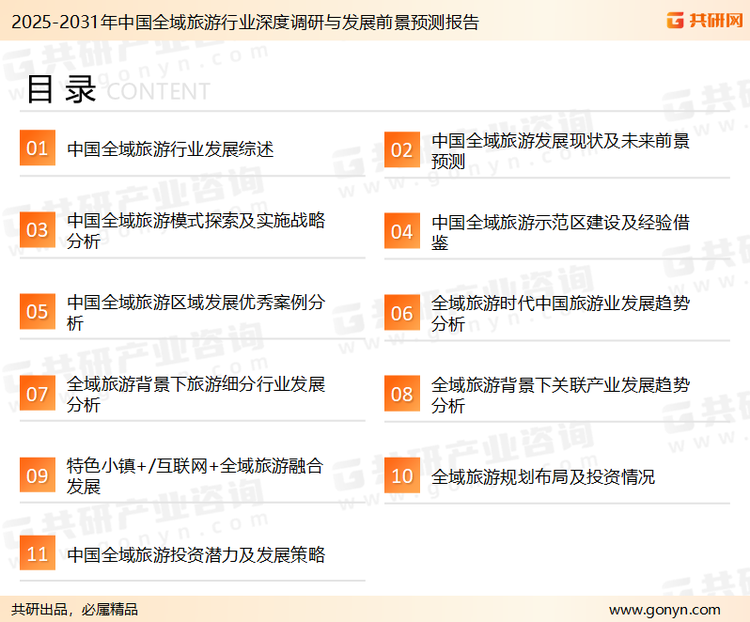Open chapter via the 07 badge
Image resolution: width=750 pixels, height=622 pixels.
[37, 394]
